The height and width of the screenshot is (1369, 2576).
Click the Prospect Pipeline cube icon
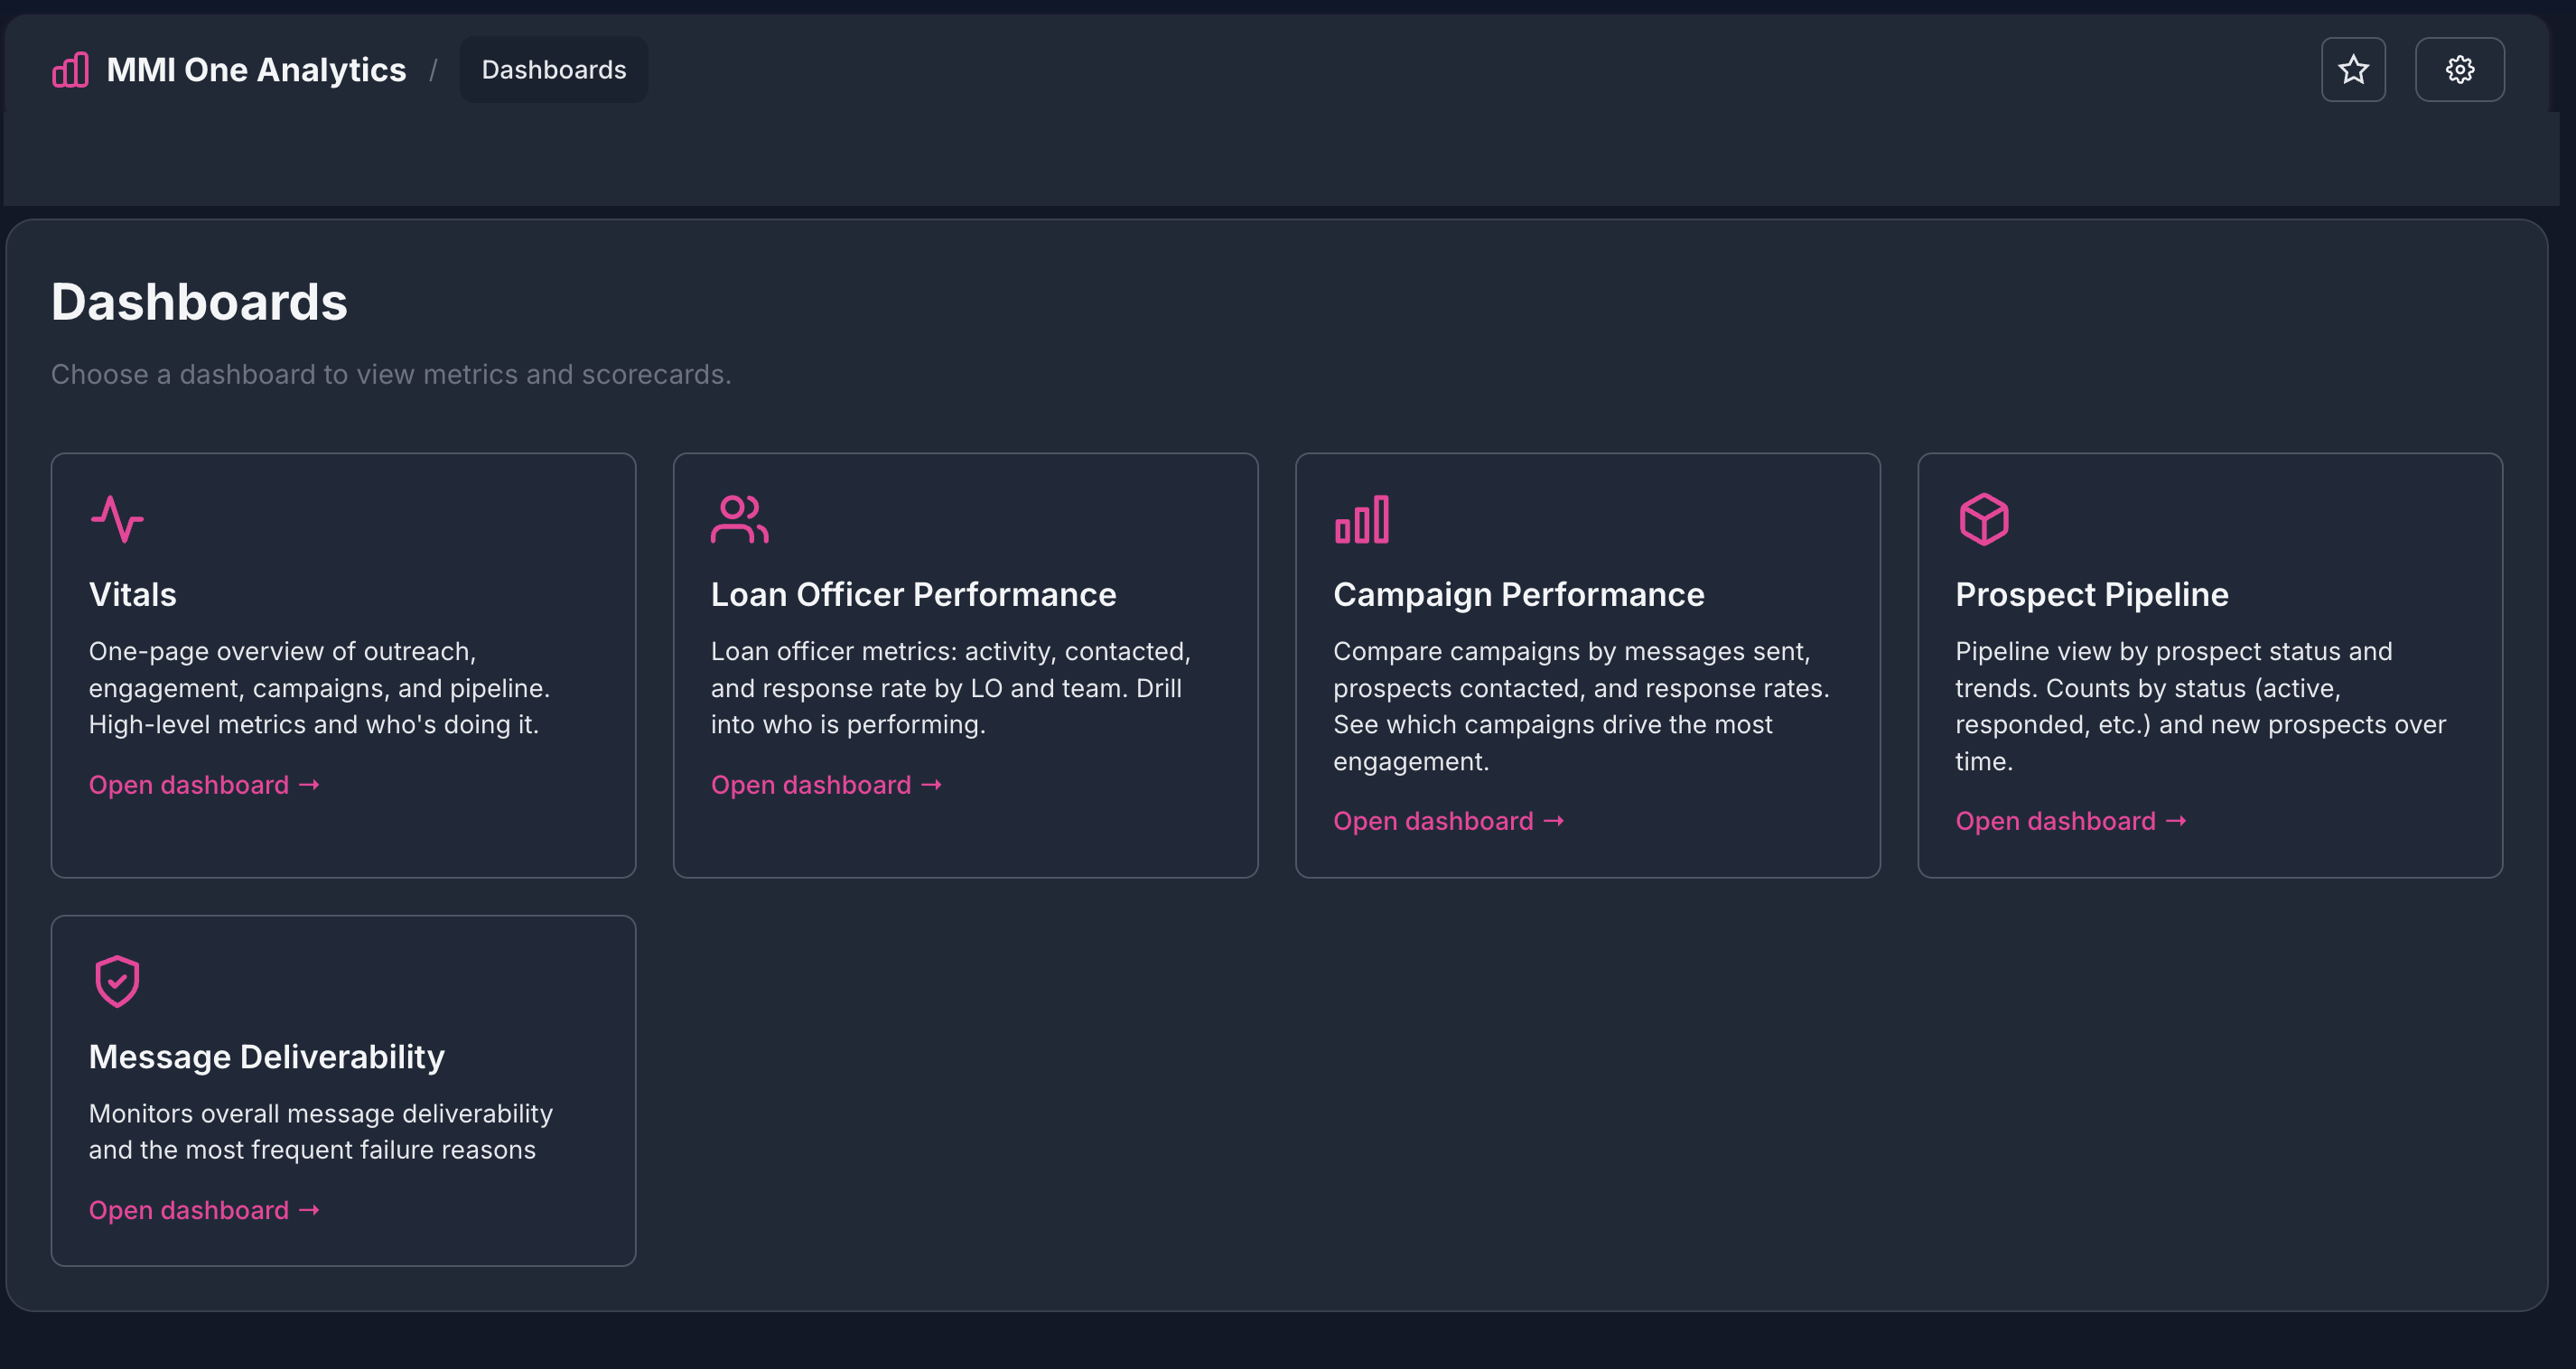pyautogui.click(x=1984, y=519)
